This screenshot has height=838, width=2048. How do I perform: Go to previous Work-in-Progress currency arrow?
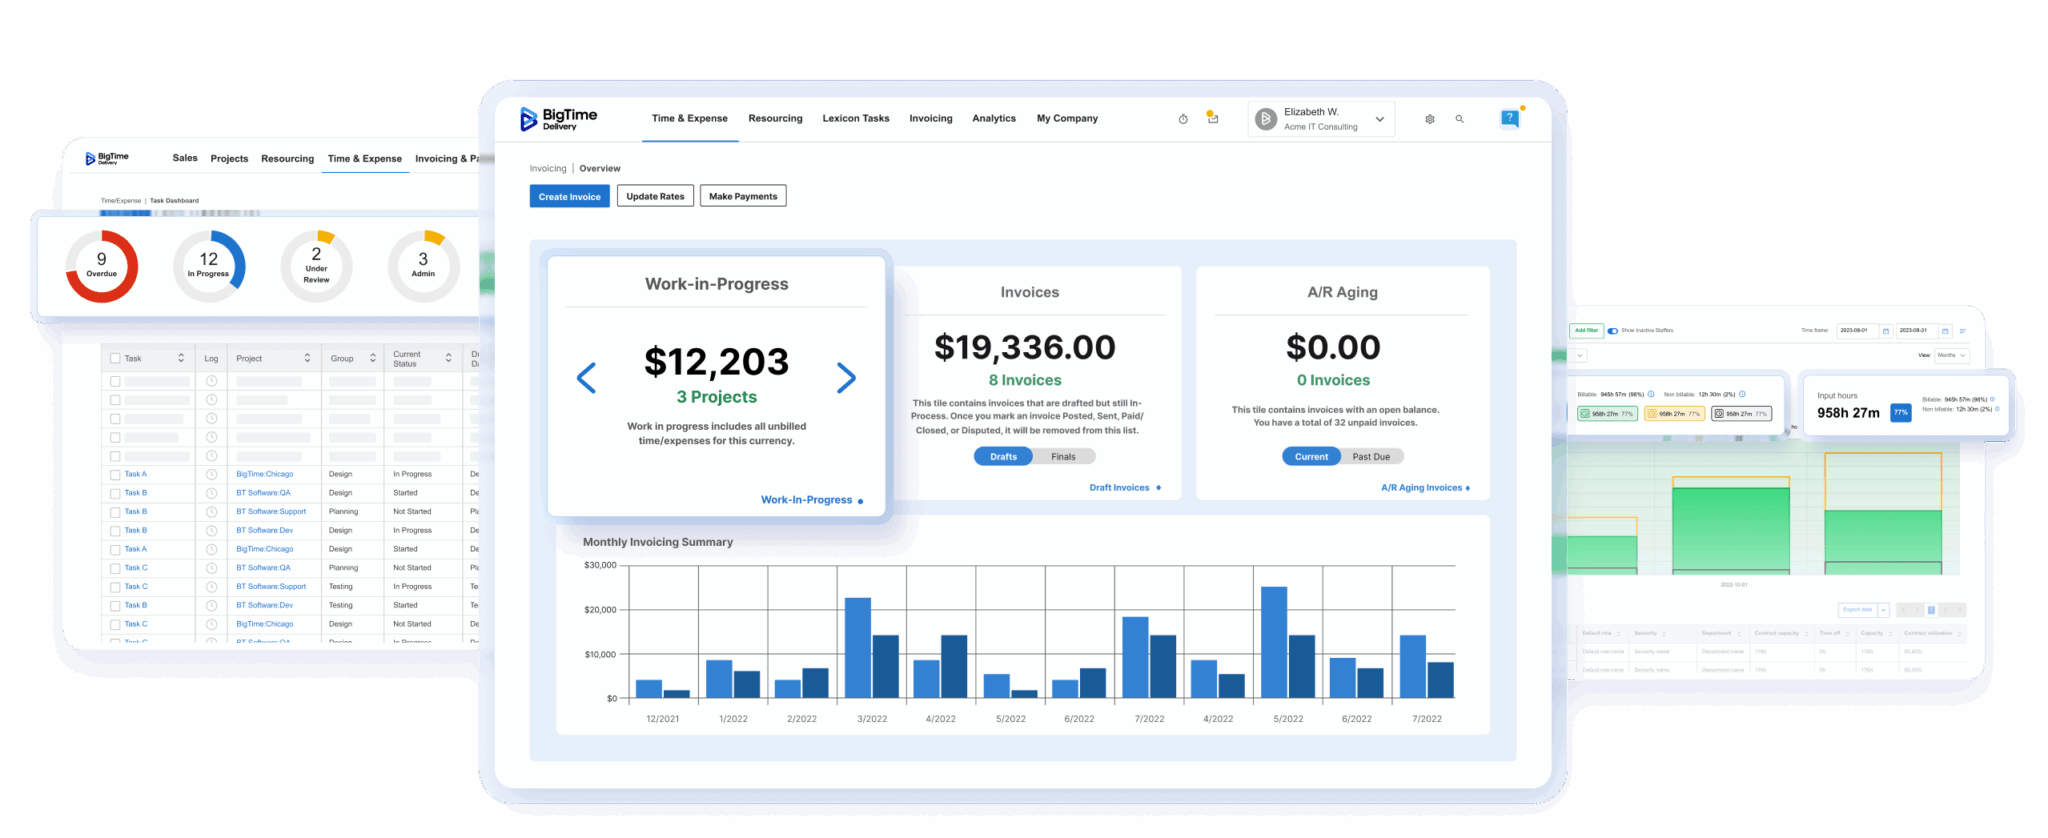(x=587, y=378)
